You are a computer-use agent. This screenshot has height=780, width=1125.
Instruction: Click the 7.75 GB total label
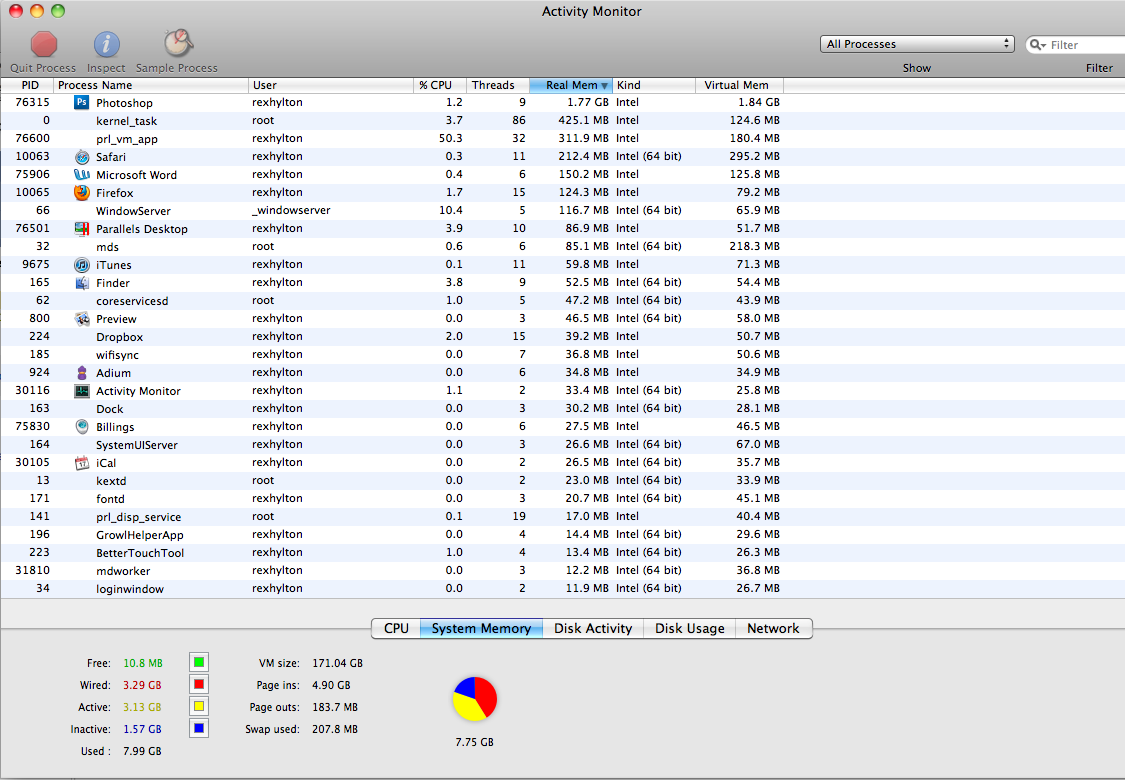click(474, 742)
